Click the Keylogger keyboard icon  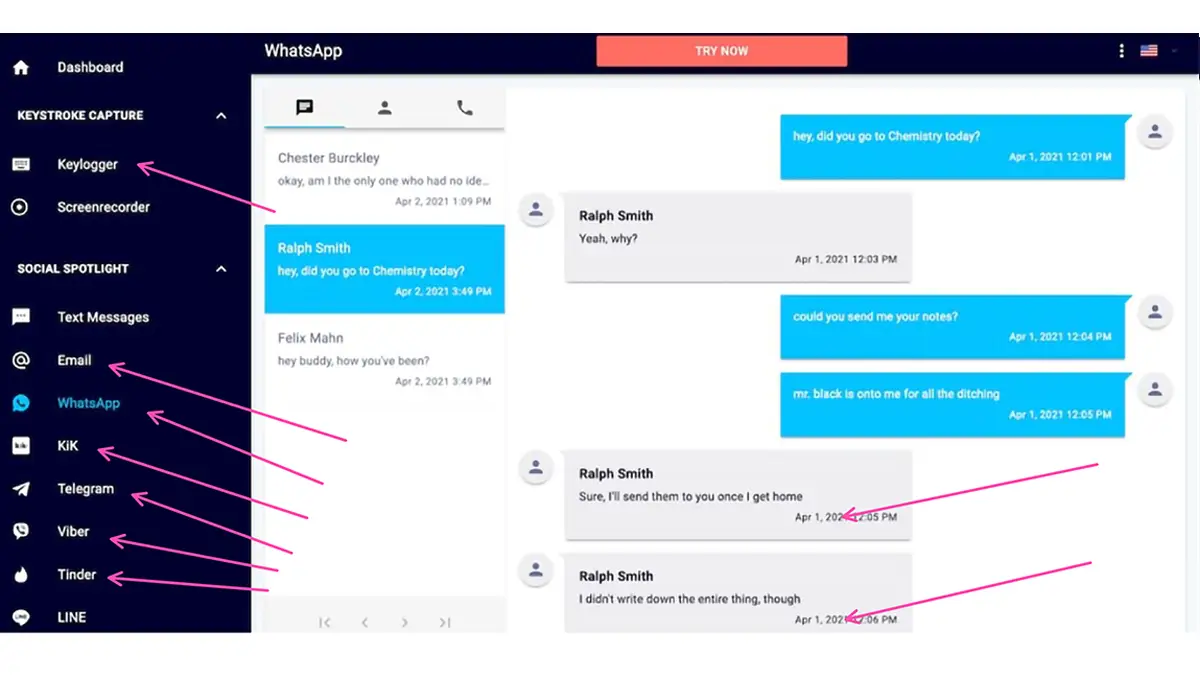[21, 165]
